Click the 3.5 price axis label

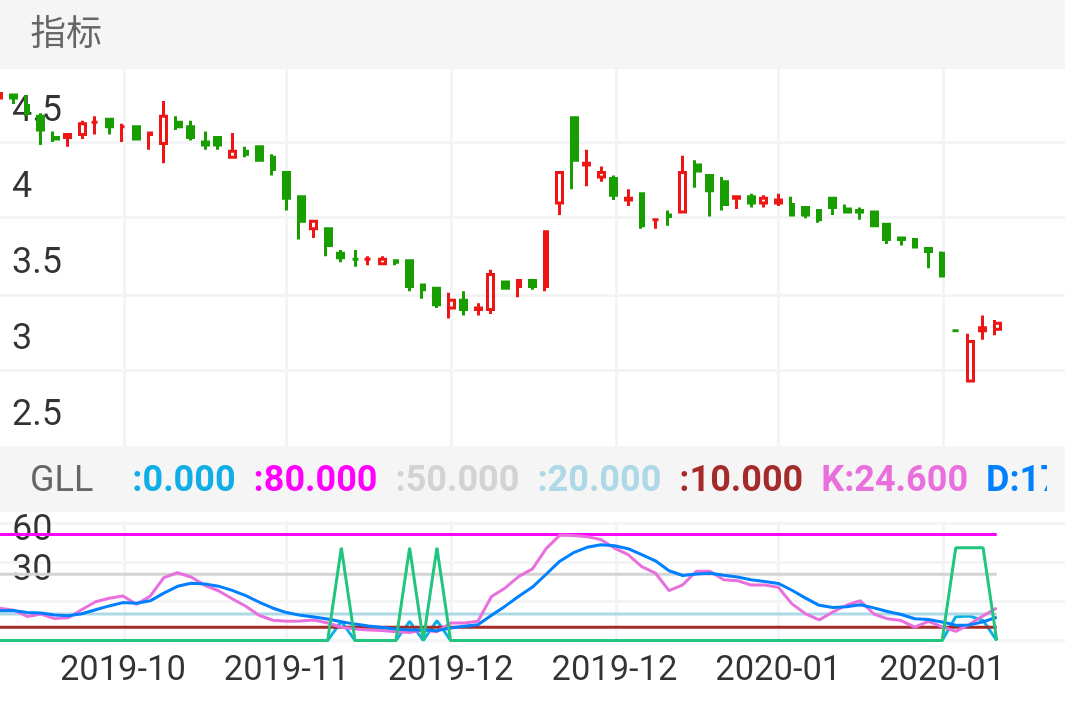tap(37, 262)
